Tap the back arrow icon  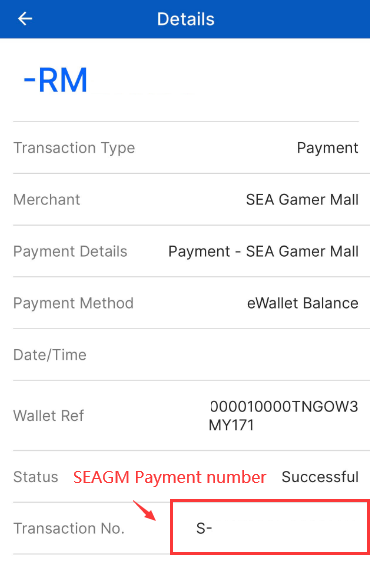tap(25, 19)
